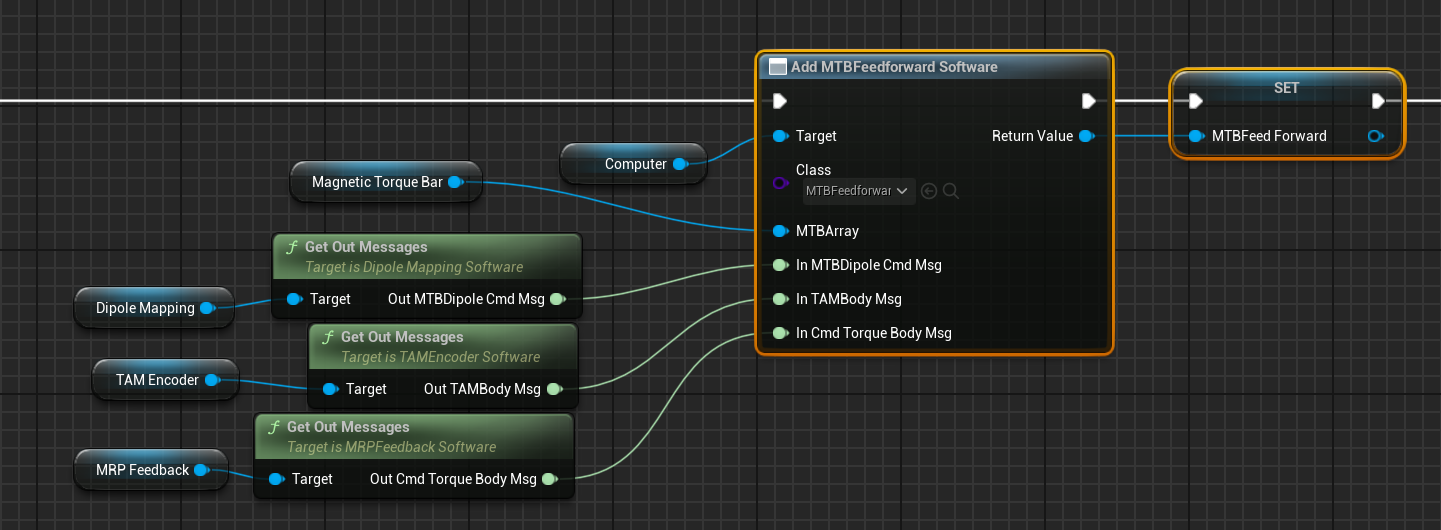Click the SET node execution input pin
Screen dimensions: 1441x530
[1195, 101]
